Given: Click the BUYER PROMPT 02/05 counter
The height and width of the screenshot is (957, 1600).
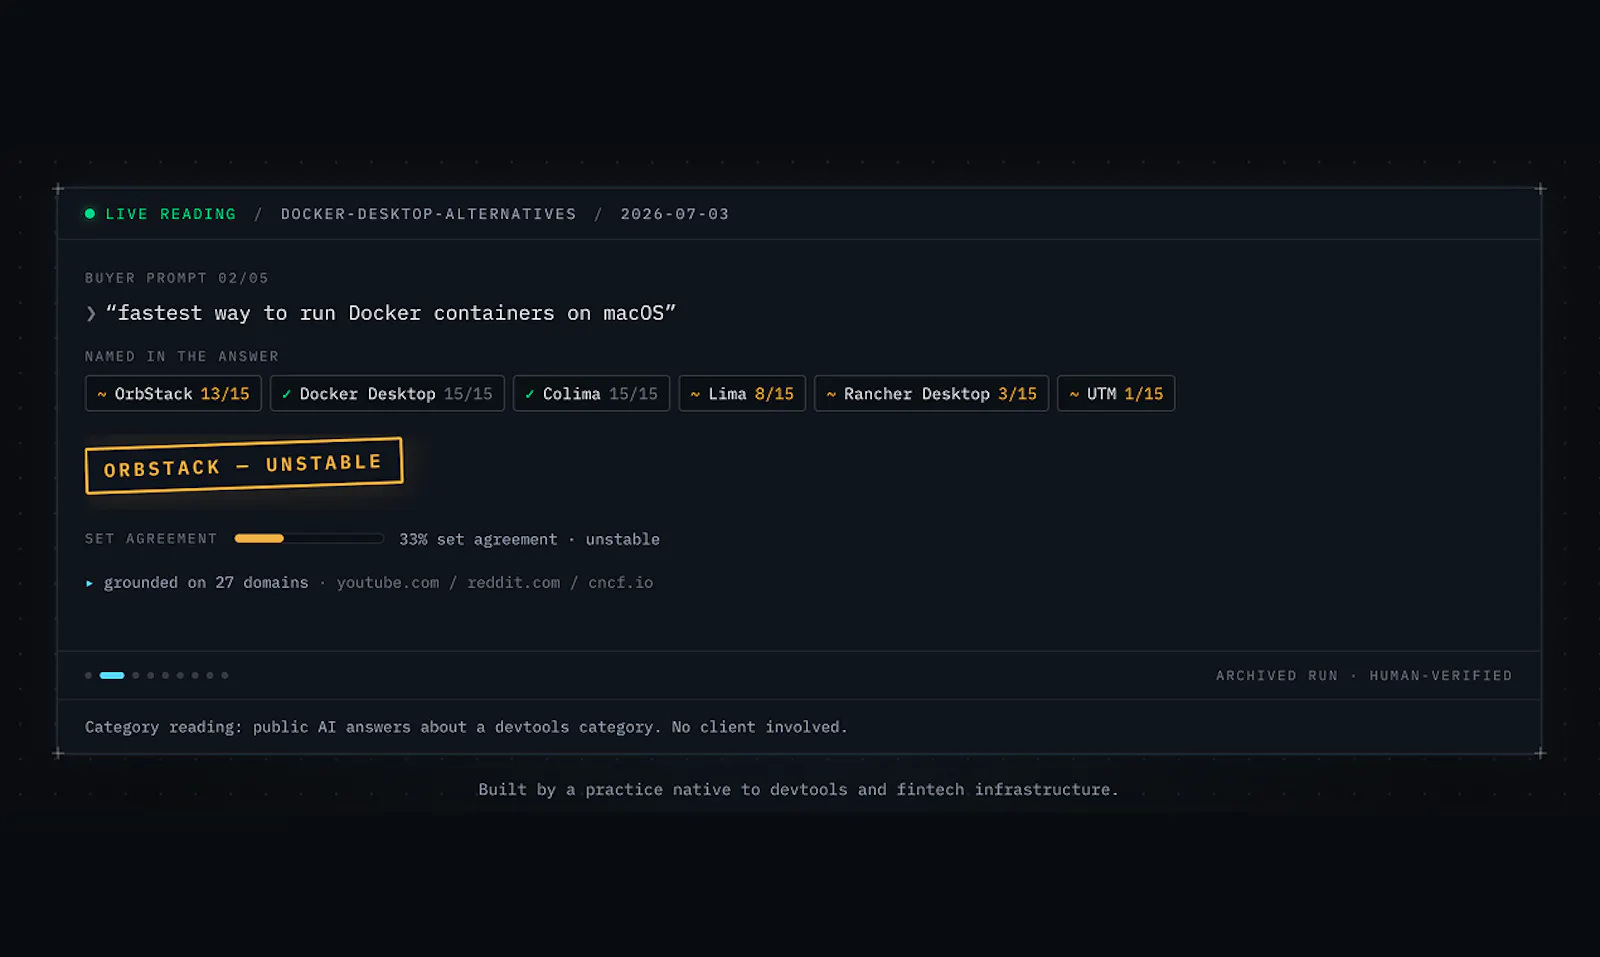Looking at the screenshot, I should click(x=177, y=278).
